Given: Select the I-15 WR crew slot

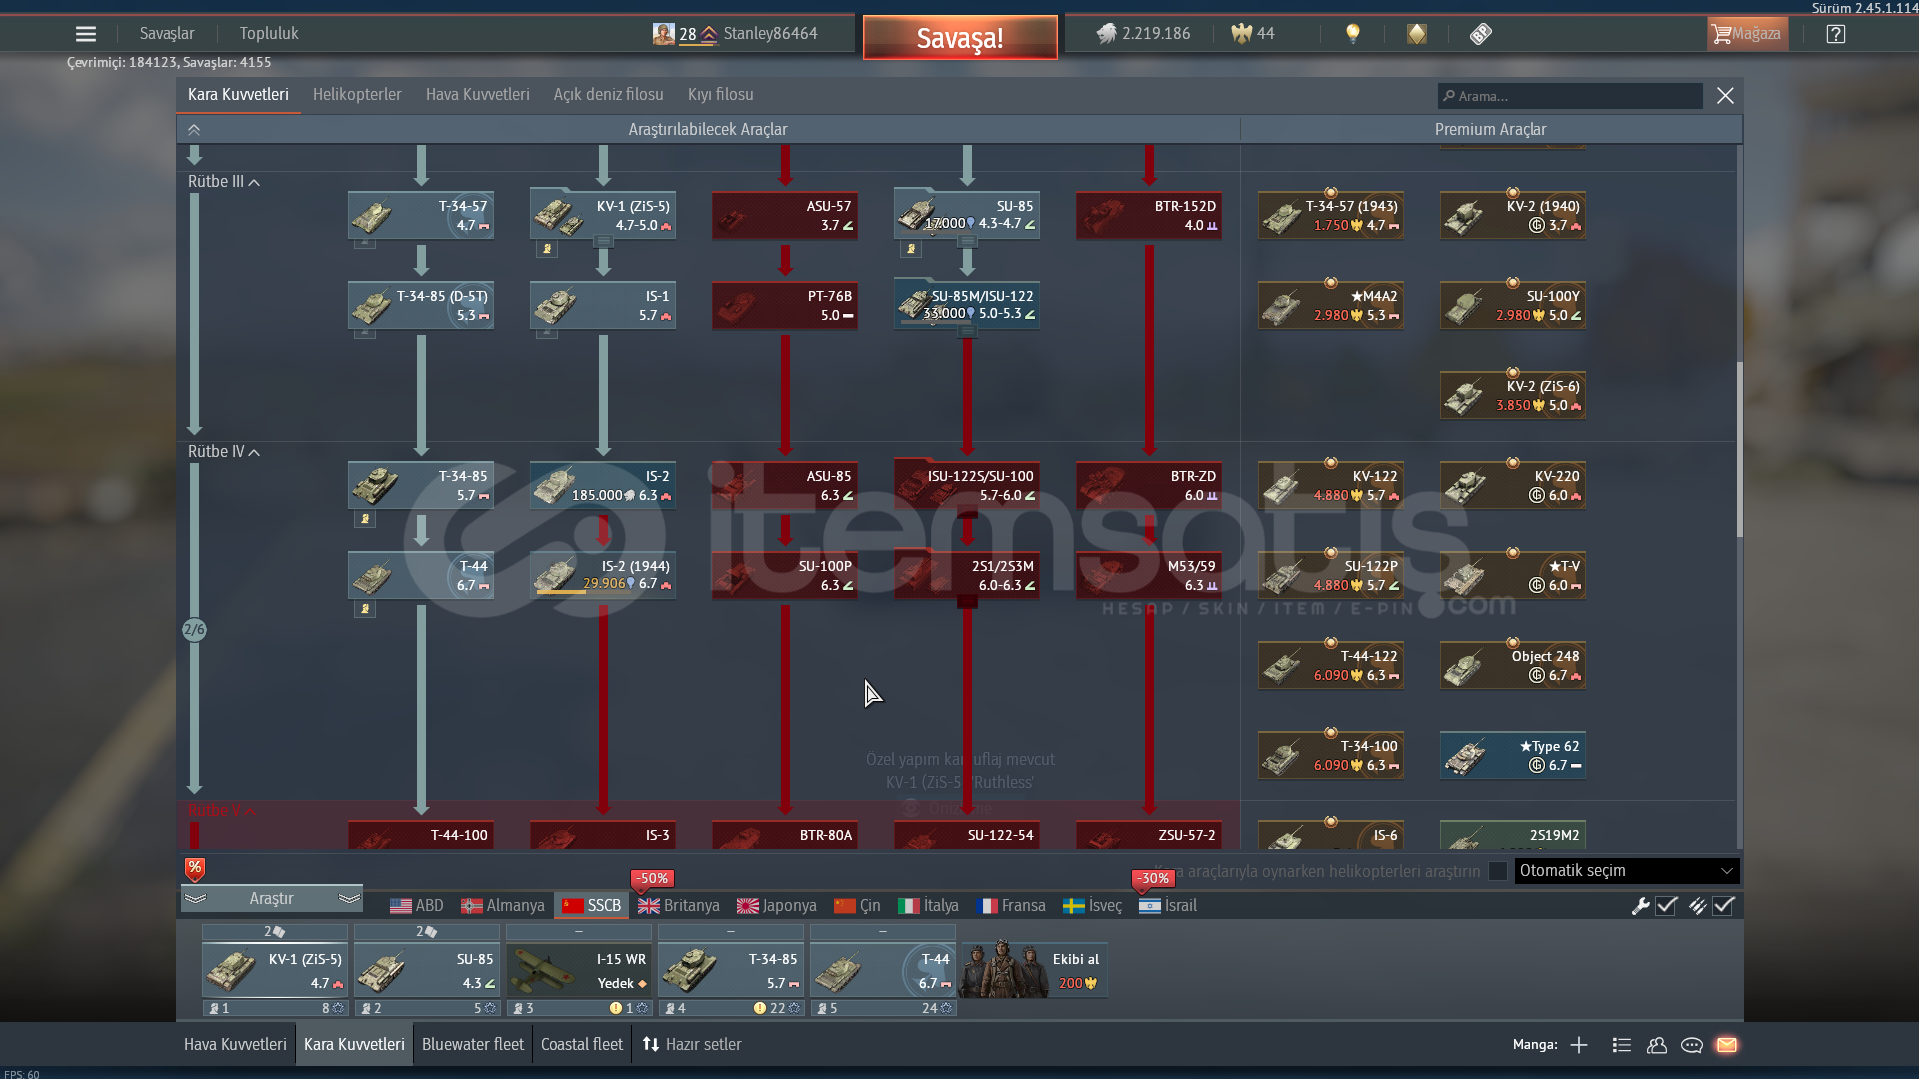Looking at the screenshot, I should 579,970.
